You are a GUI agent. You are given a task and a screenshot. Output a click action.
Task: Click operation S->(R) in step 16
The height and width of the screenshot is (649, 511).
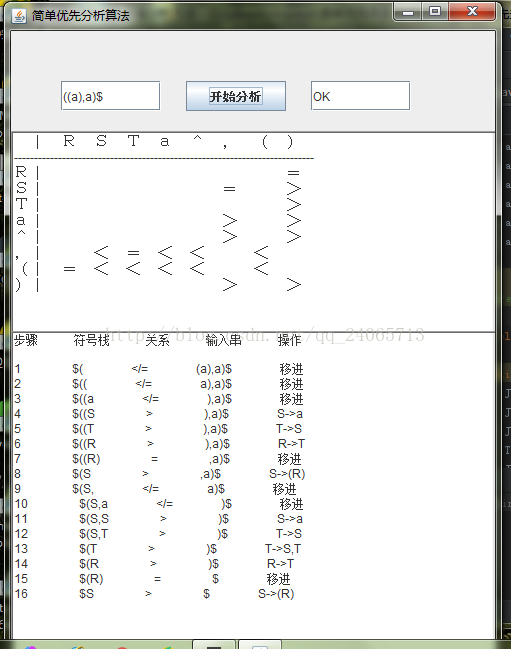(276, 594)
